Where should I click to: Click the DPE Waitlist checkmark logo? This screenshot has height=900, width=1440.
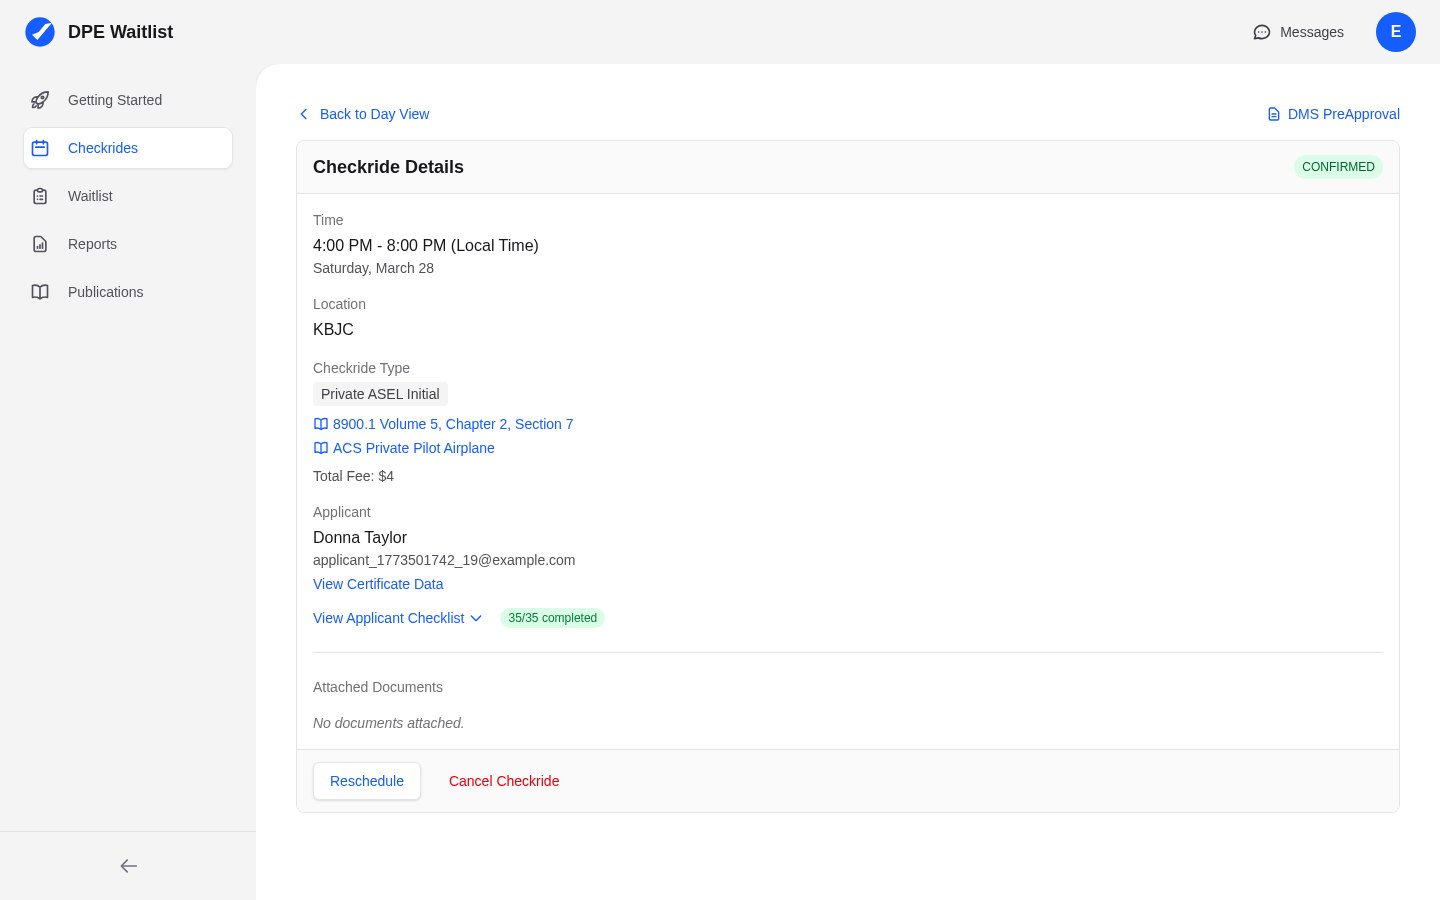point(40,31)
